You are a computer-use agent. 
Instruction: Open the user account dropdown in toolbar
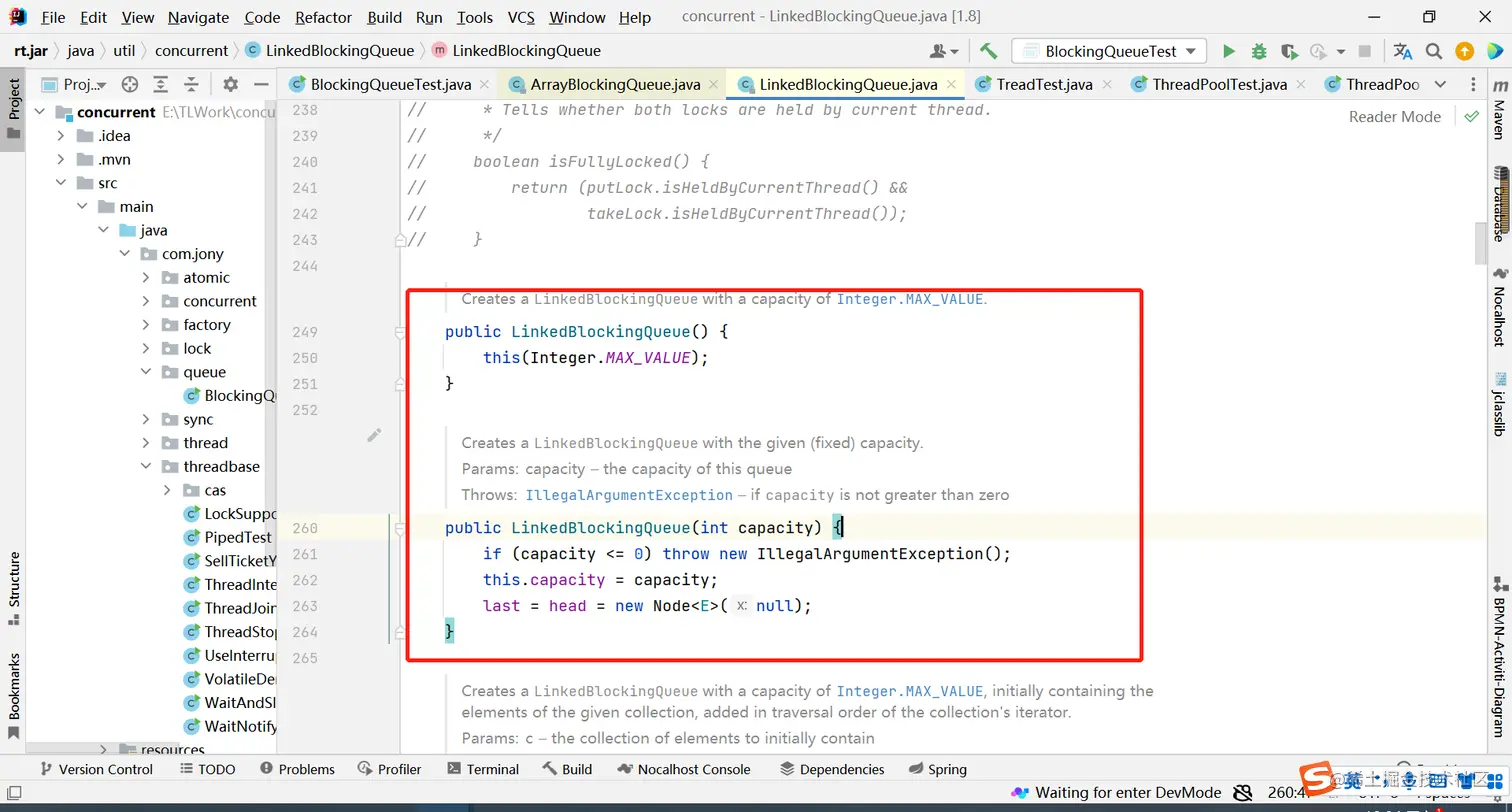944,51
